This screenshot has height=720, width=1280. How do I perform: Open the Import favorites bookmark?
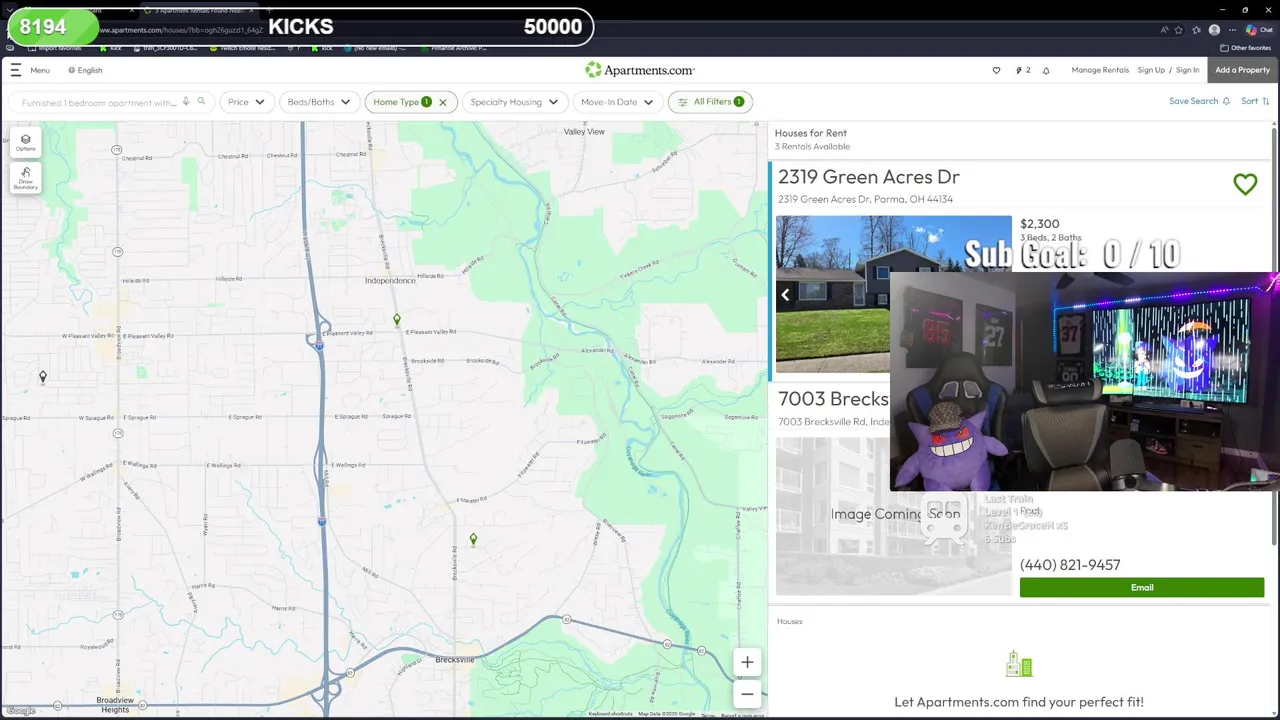click(56, 47)
